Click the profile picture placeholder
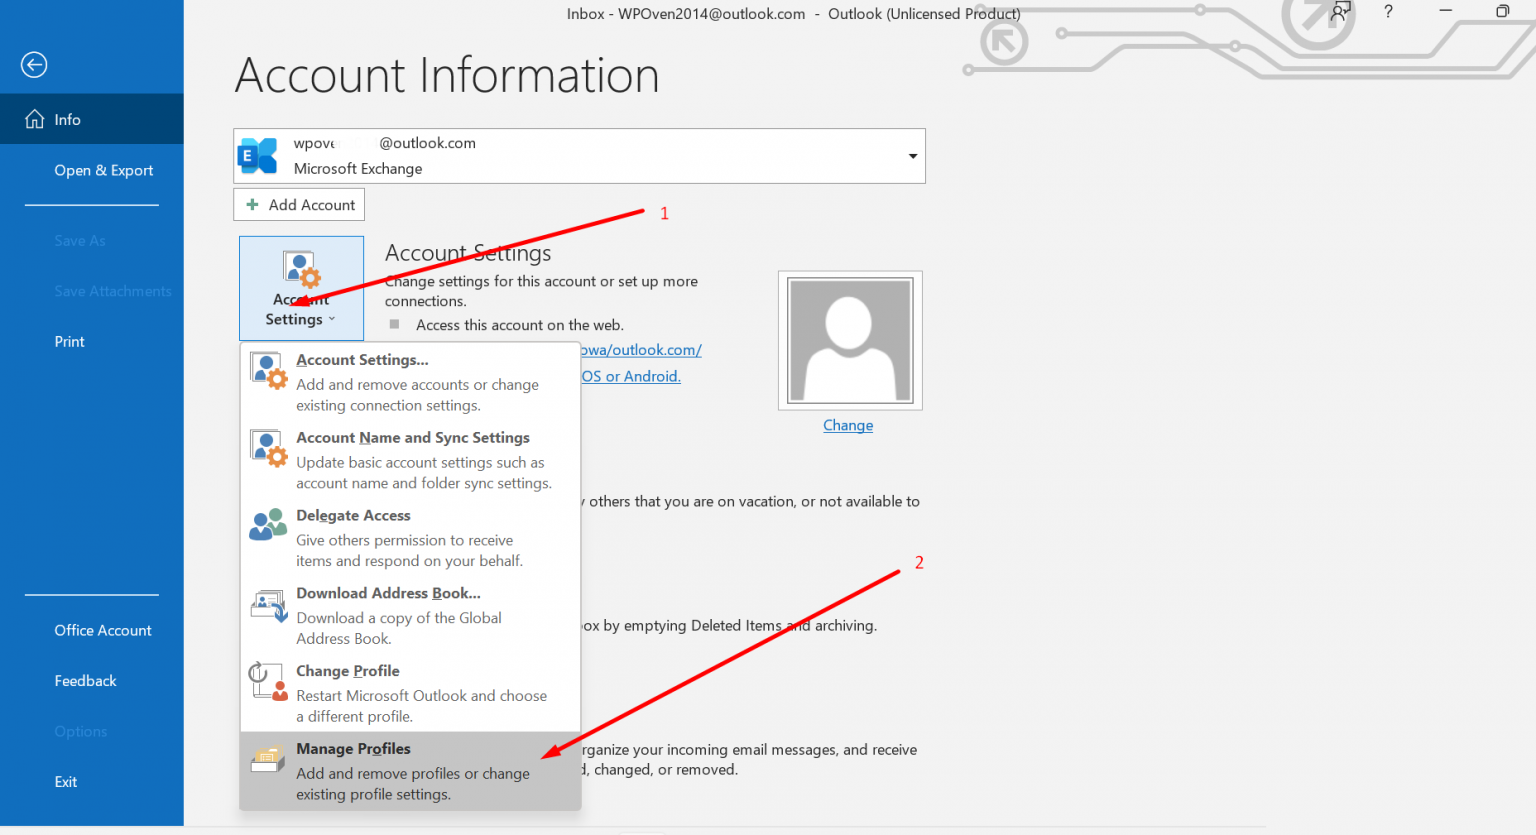This screenshot has width=1536, height=835. click(x=849, y=340)
